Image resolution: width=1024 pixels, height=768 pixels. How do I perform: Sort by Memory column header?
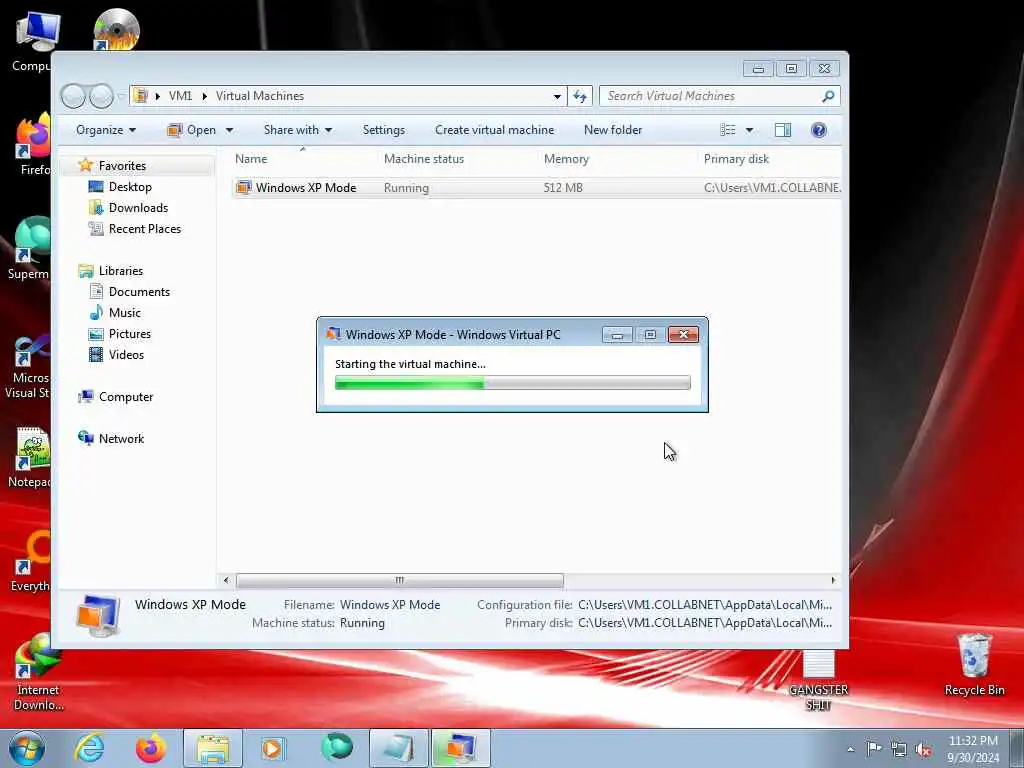[566, 159]
